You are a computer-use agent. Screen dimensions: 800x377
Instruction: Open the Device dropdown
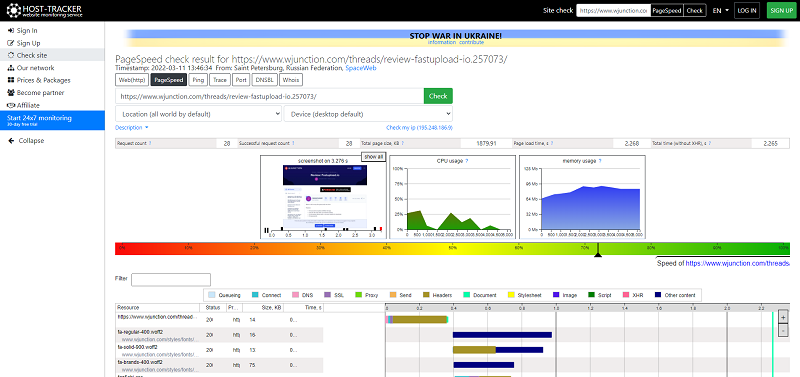pos(368,114)
